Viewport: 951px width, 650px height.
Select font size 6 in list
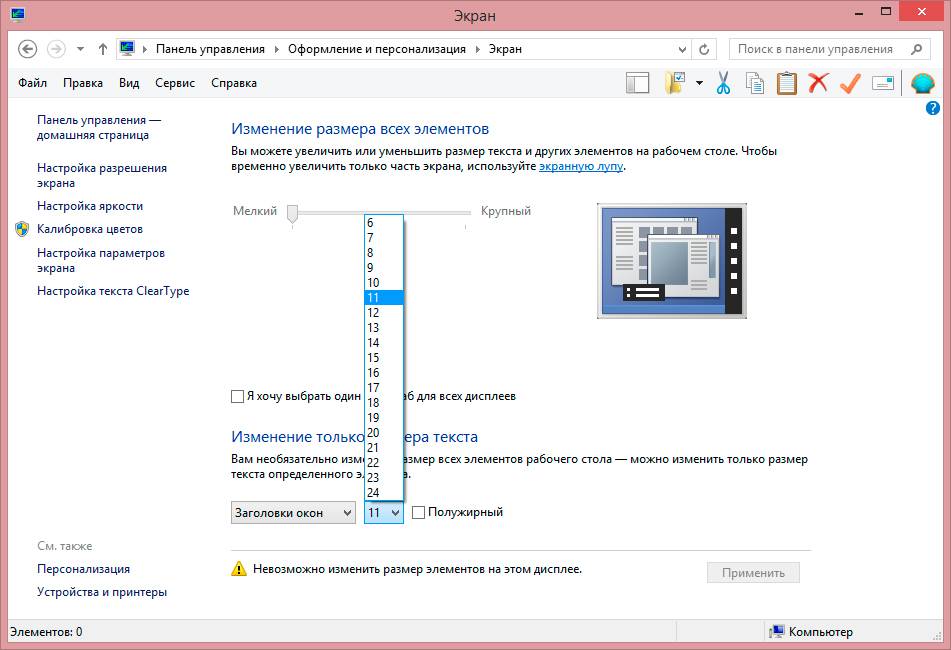(383, 223)
